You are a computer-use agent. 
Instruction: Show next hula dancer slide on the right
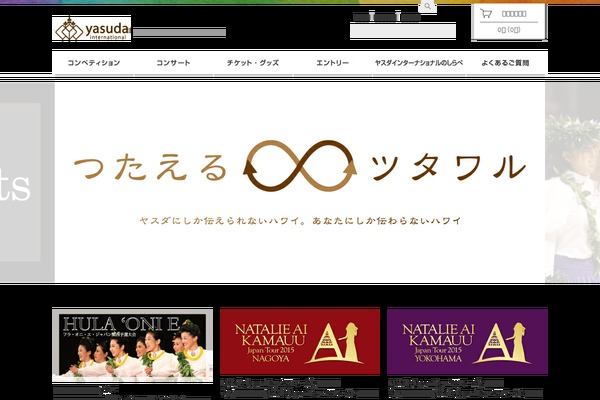[572, 183]
